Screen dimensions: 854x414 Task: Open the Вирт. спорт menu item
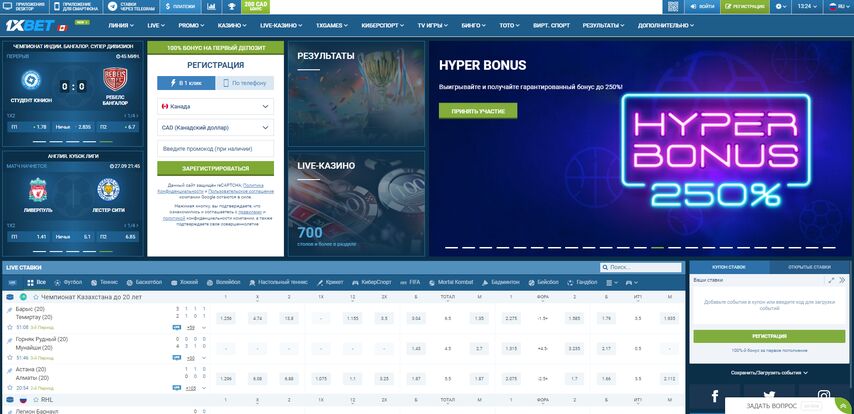point(551,25)
